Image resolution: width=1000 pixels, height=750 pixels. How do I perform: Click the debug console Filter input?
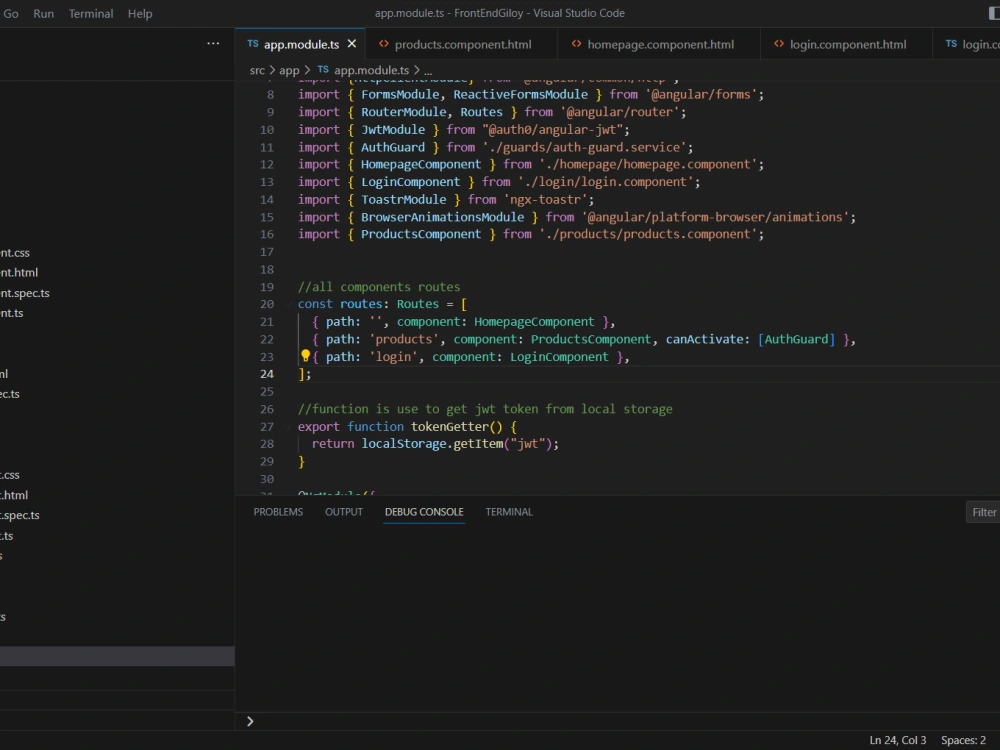(983, 512)
